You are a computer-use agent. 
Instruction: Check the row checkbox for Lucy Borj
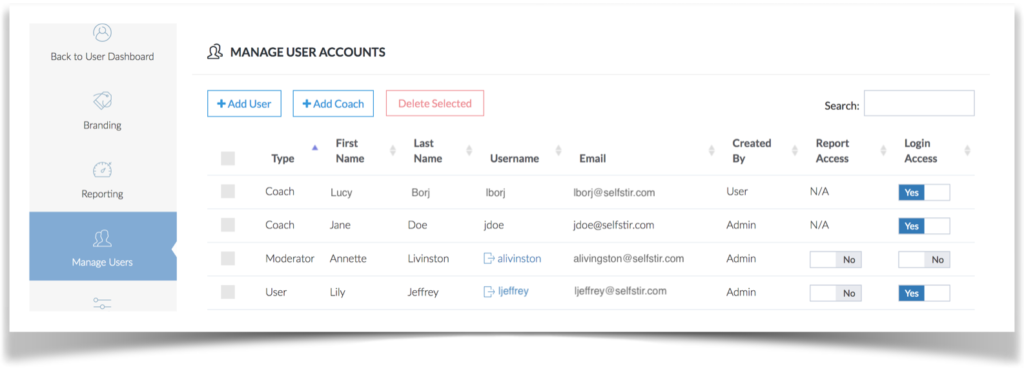coord(228,191)
